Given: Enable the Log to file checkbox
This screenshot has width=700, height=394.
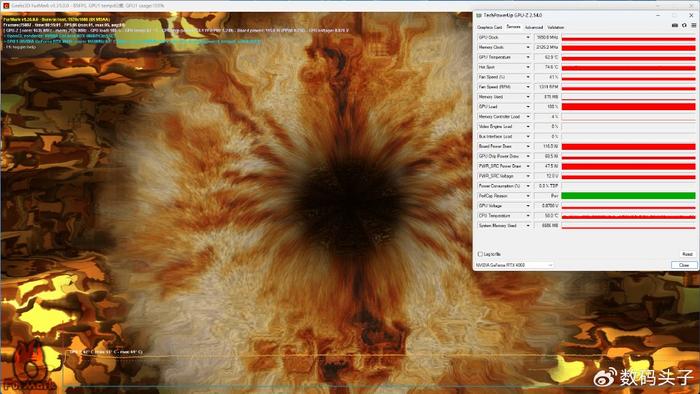Looking at the screenshot, I should tap(480, 254).
